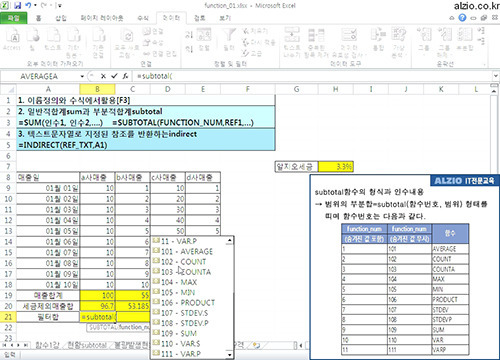The width and height of the screenshot is (500, 360).
Task: Switch to the Home ribbon tab
Action: pyautogui.click(x=38, y=18)
